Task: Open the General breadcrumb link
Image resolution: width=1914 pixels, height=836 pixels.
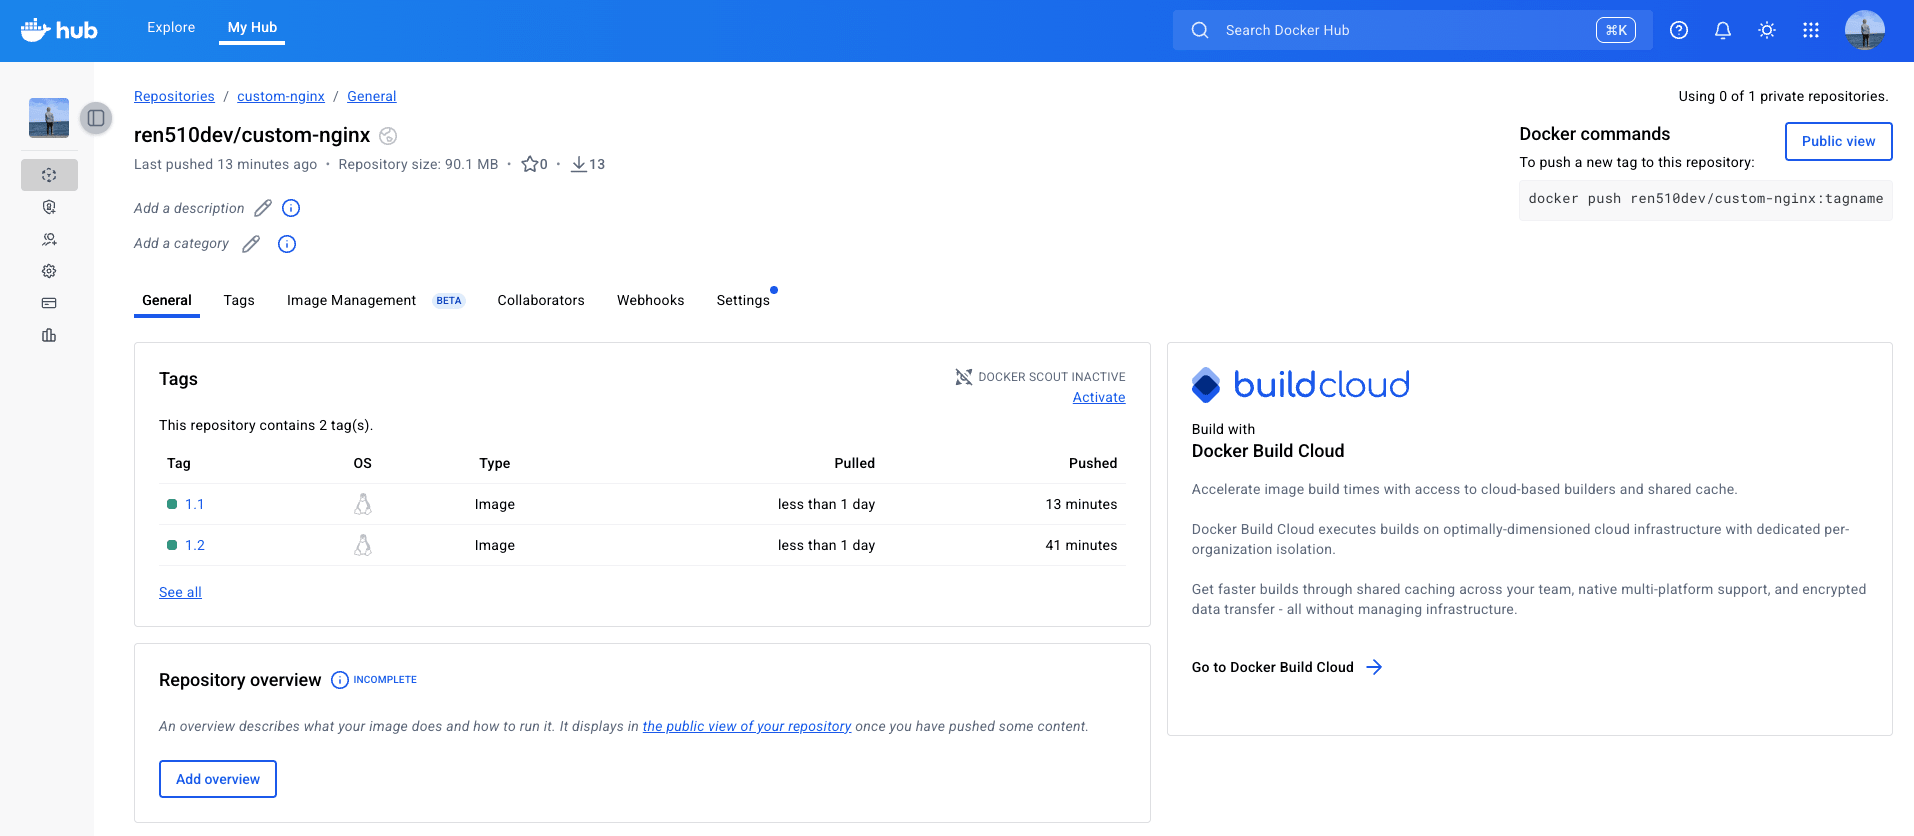Action: (x=372, y=96)
